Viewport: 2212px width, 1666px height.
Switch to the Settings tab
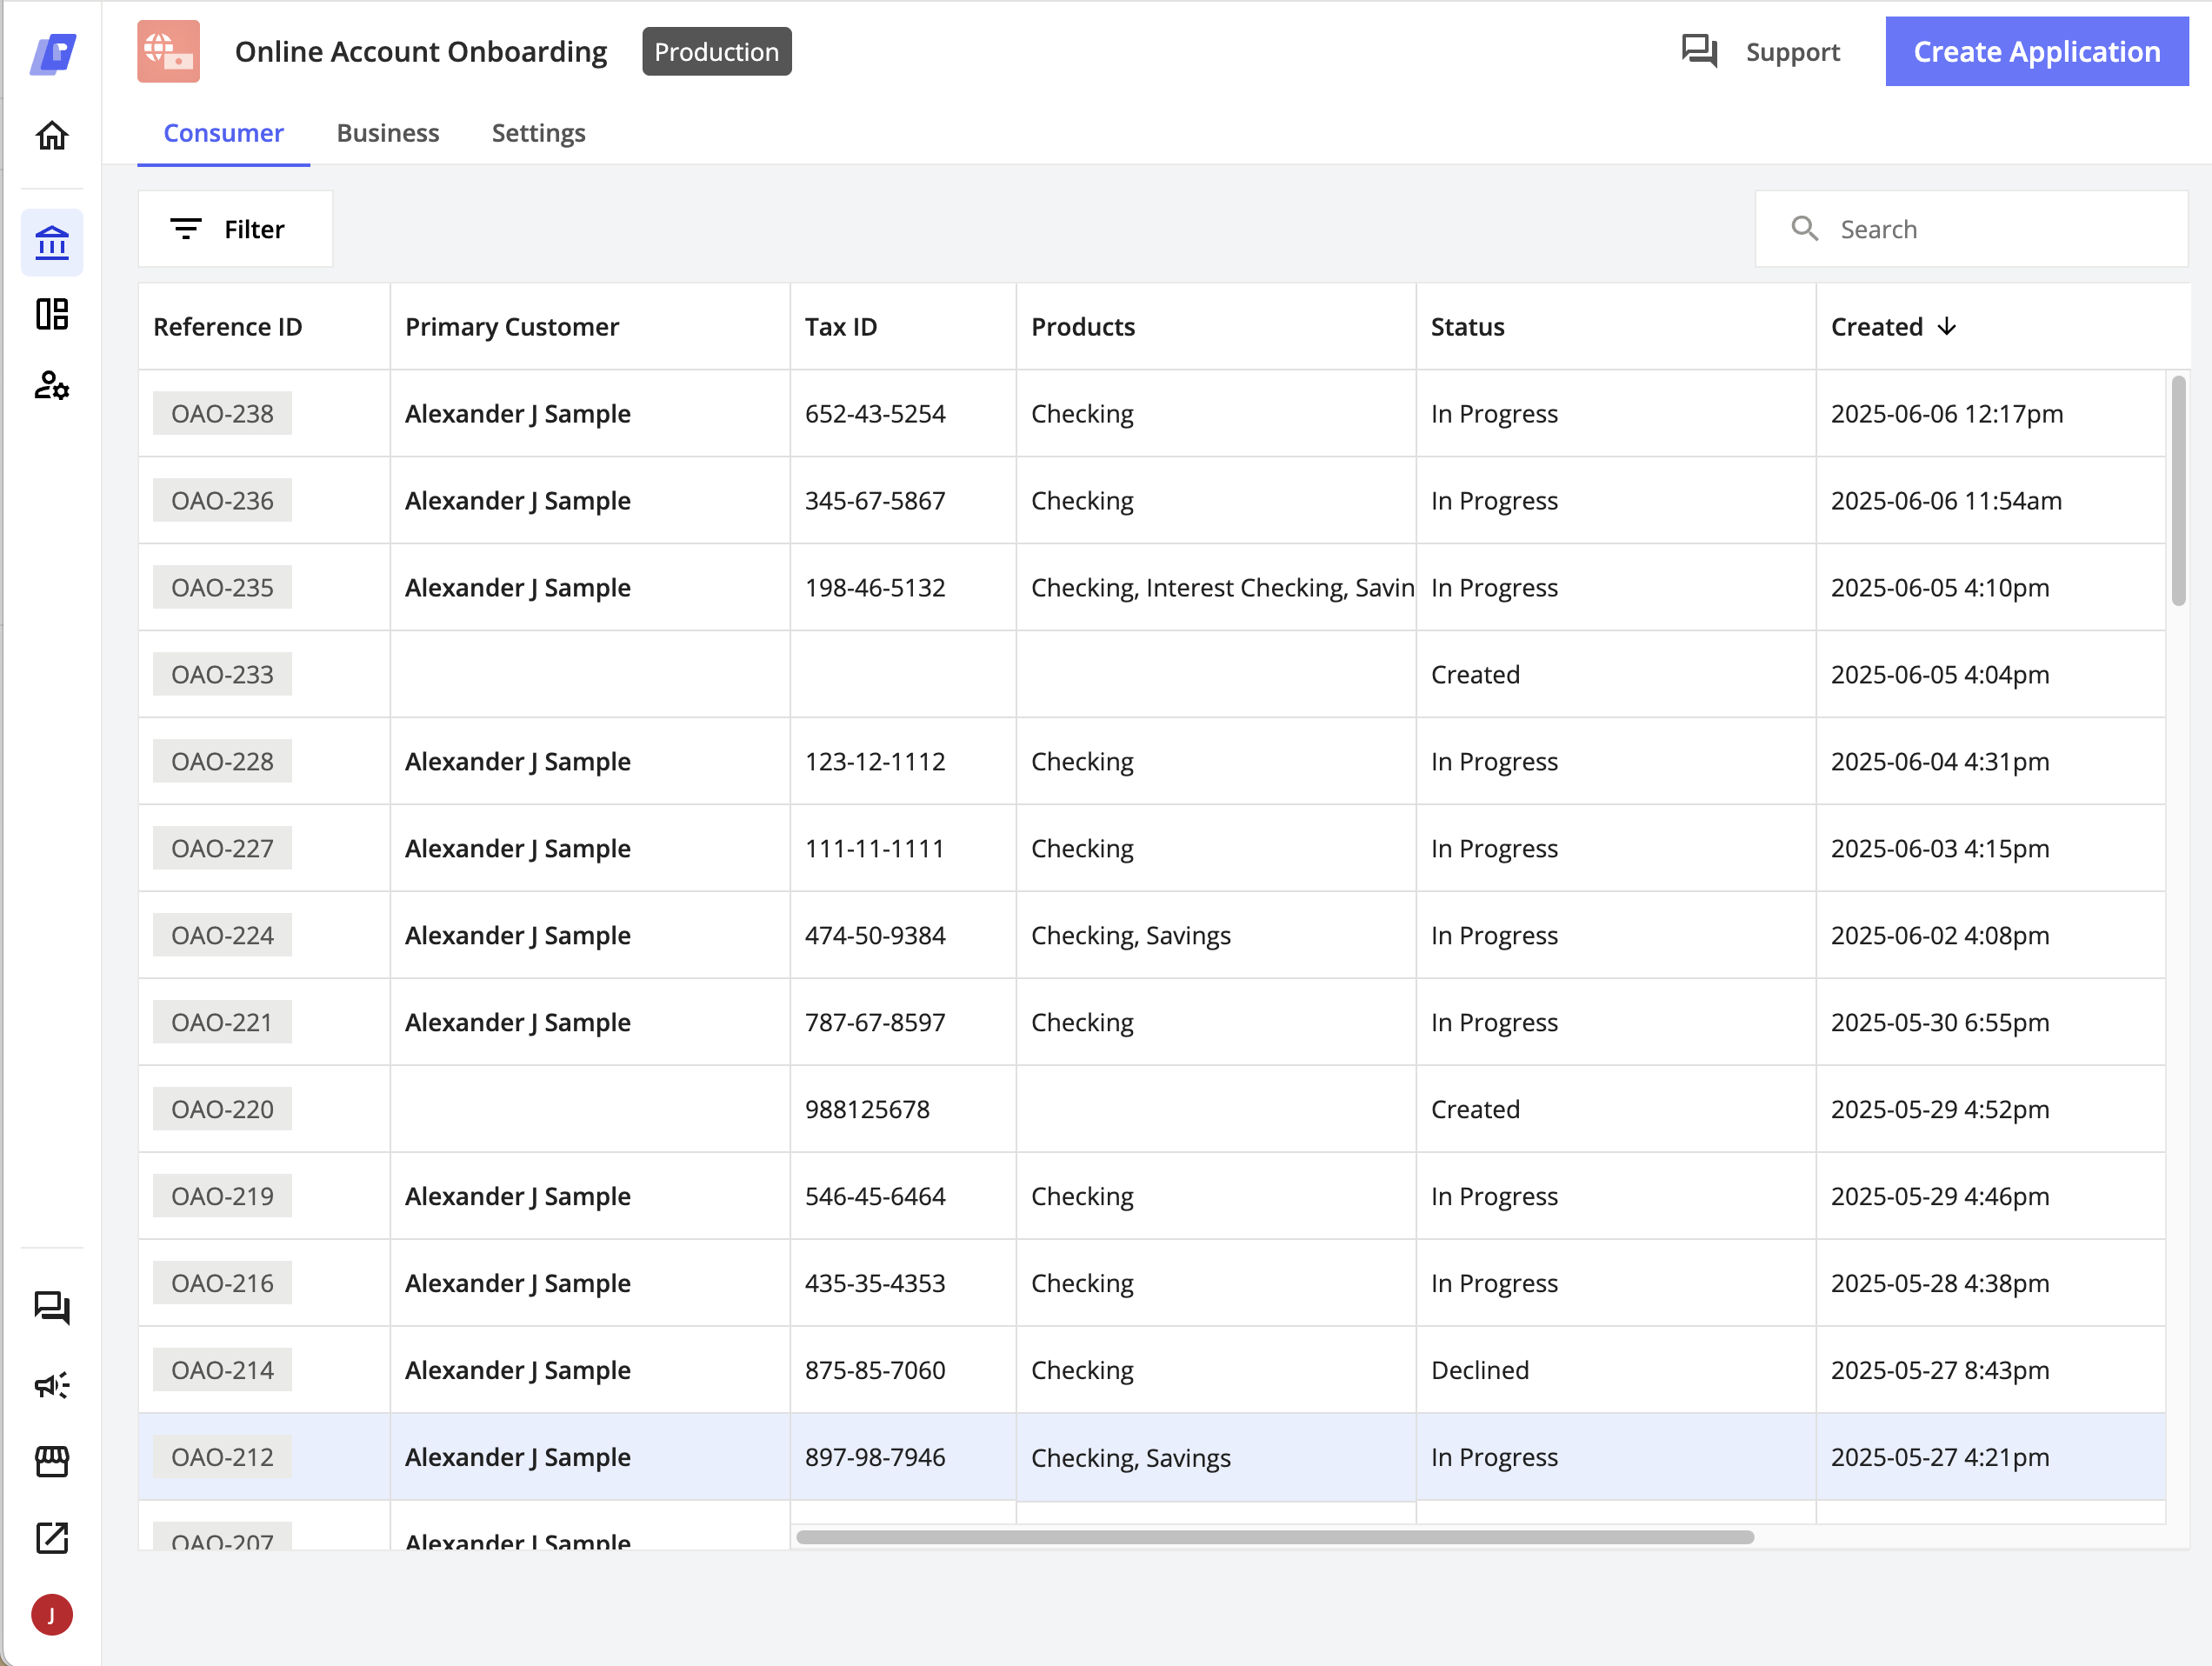pyautogui.click(x=538, y=133)
